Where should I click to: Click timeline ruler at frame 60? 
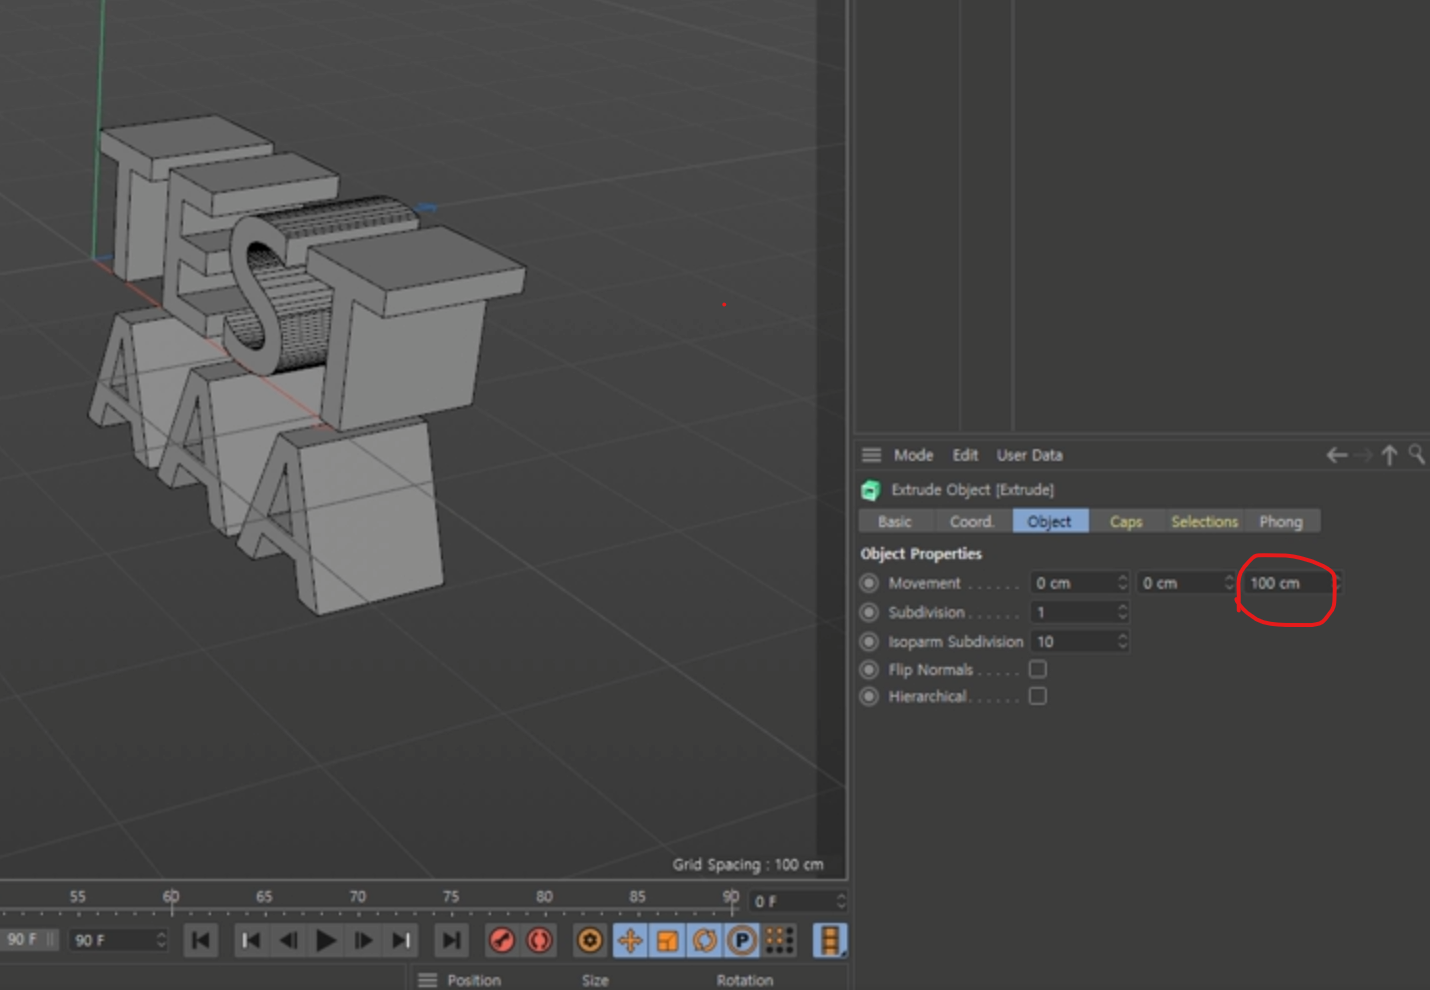pyautogui.click(x=171, y=898)
